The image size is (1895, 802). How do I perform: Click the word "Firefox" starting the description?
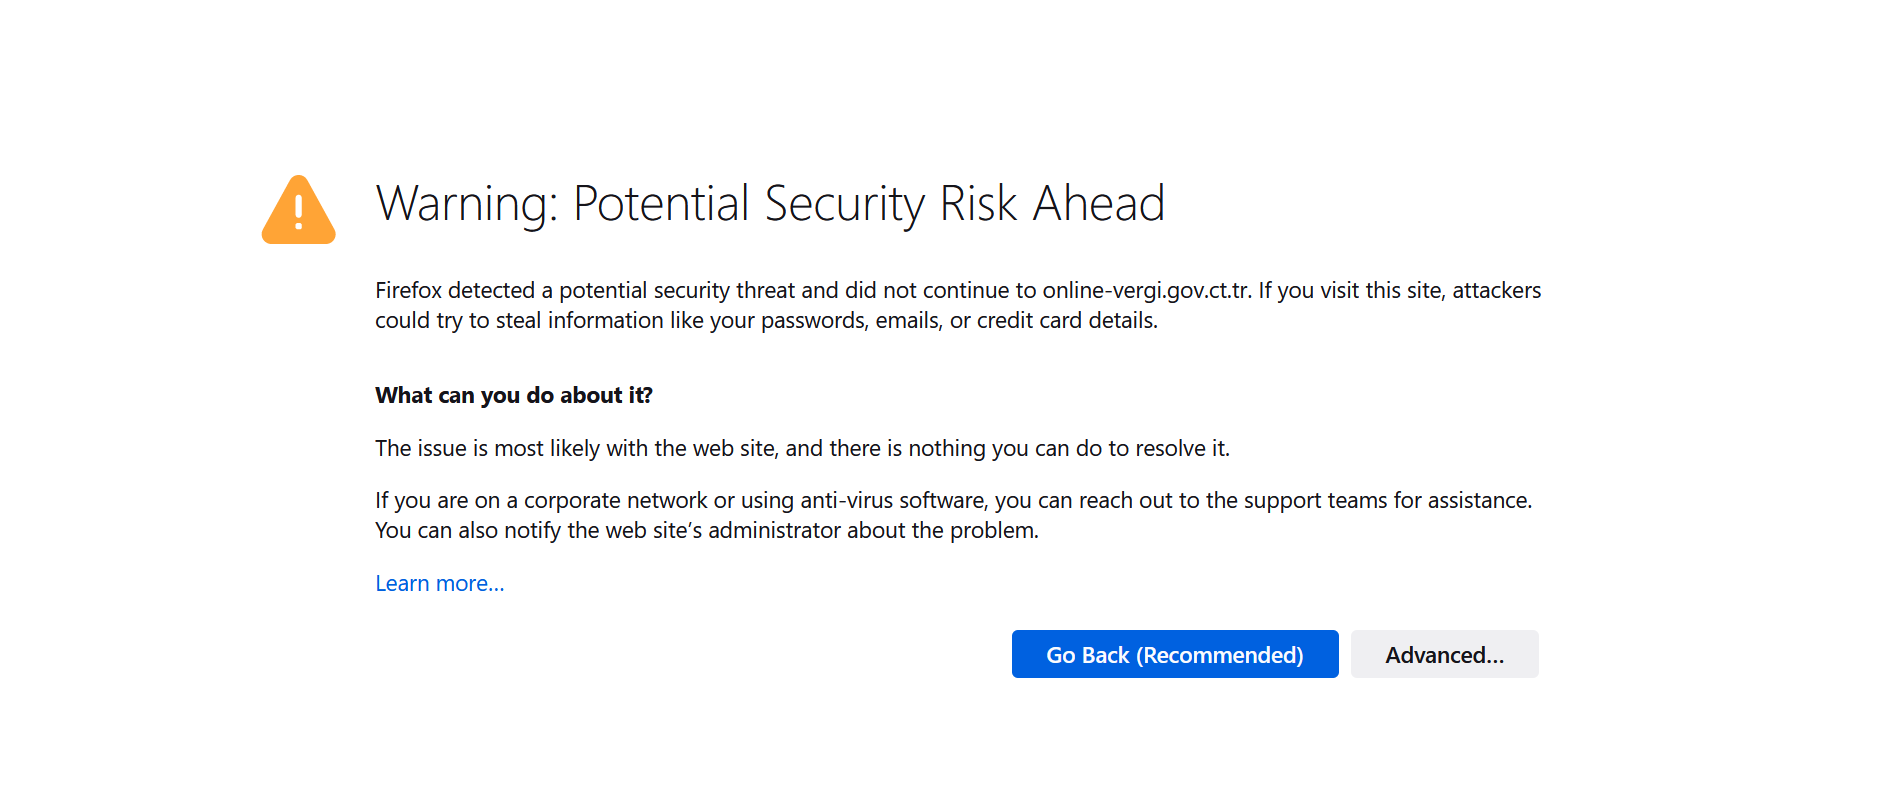(408, 291)
